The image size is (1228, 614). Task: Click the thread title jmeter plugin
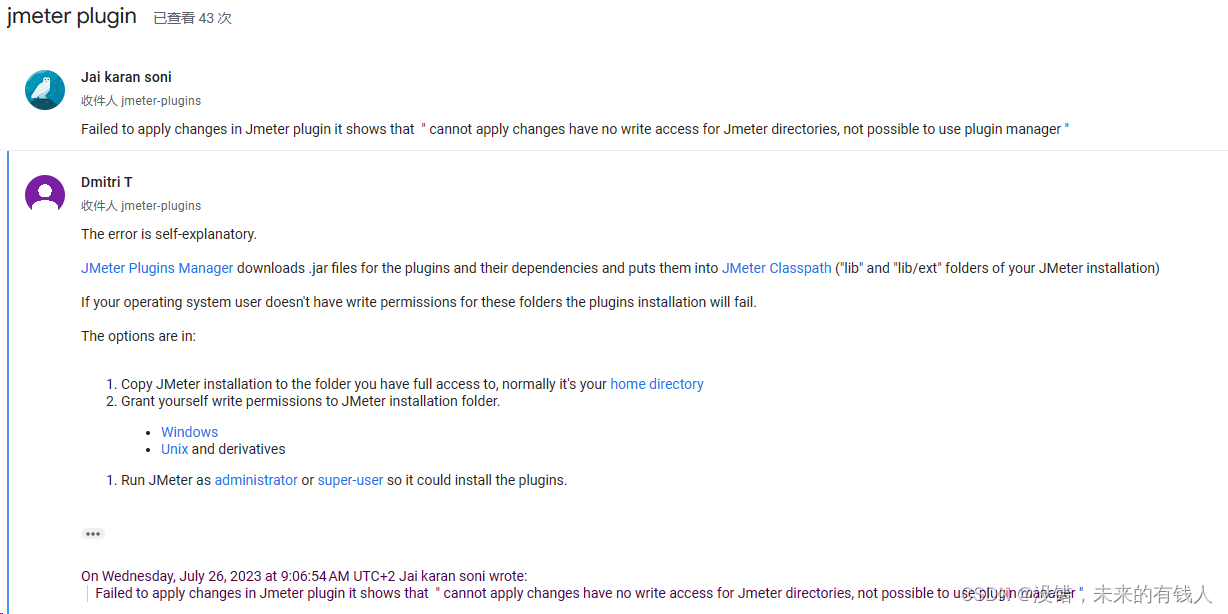click(x=71, y=16)
